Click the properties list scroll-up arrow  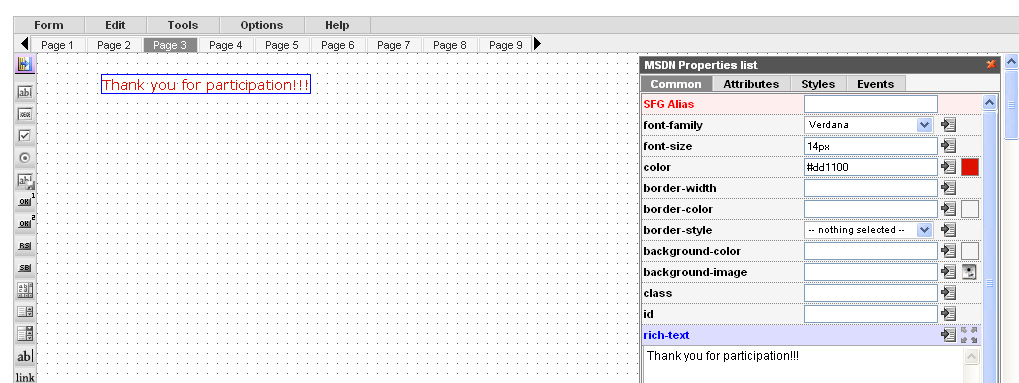[989, 103]
